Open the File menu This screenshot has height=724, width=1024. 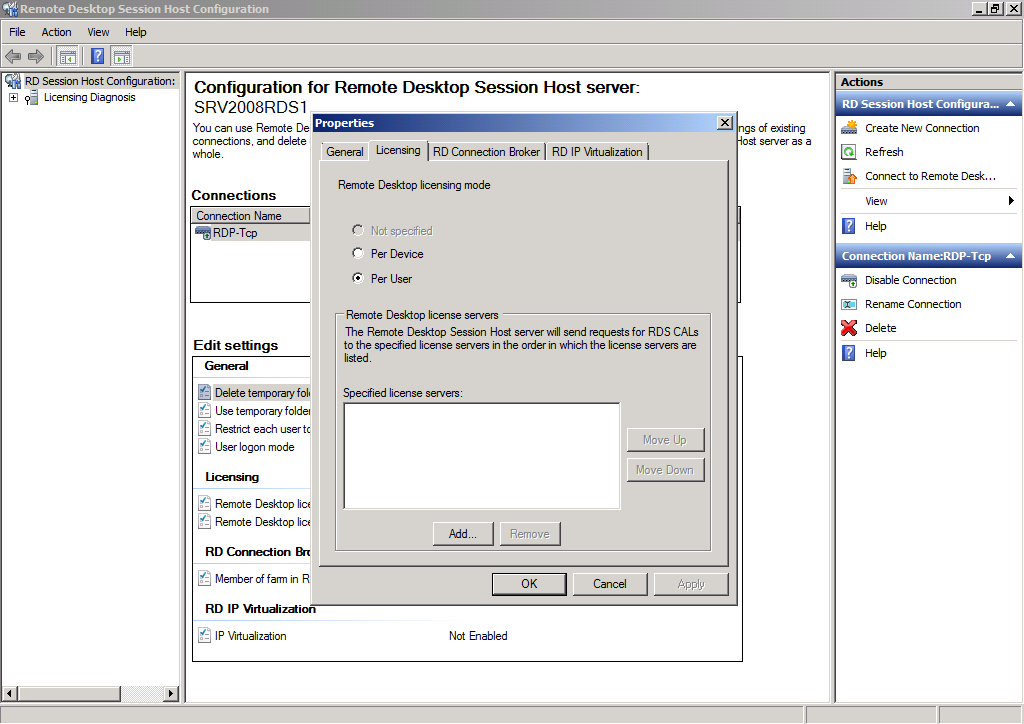(x=17, y=32)
